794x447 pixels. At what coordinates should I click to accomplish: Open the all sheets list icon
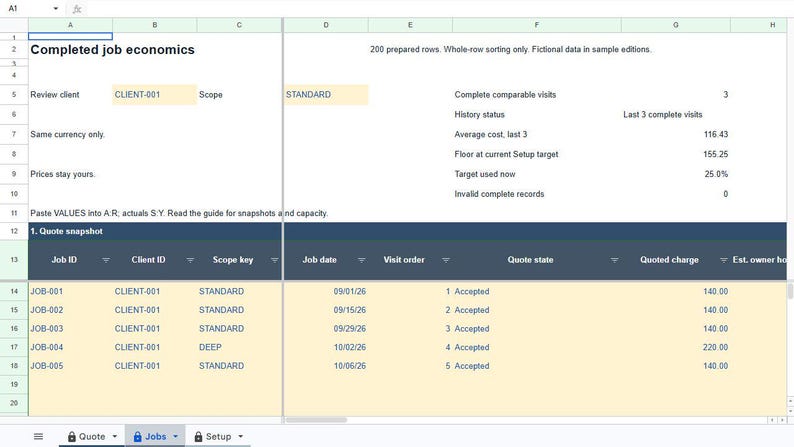point(38,436)
